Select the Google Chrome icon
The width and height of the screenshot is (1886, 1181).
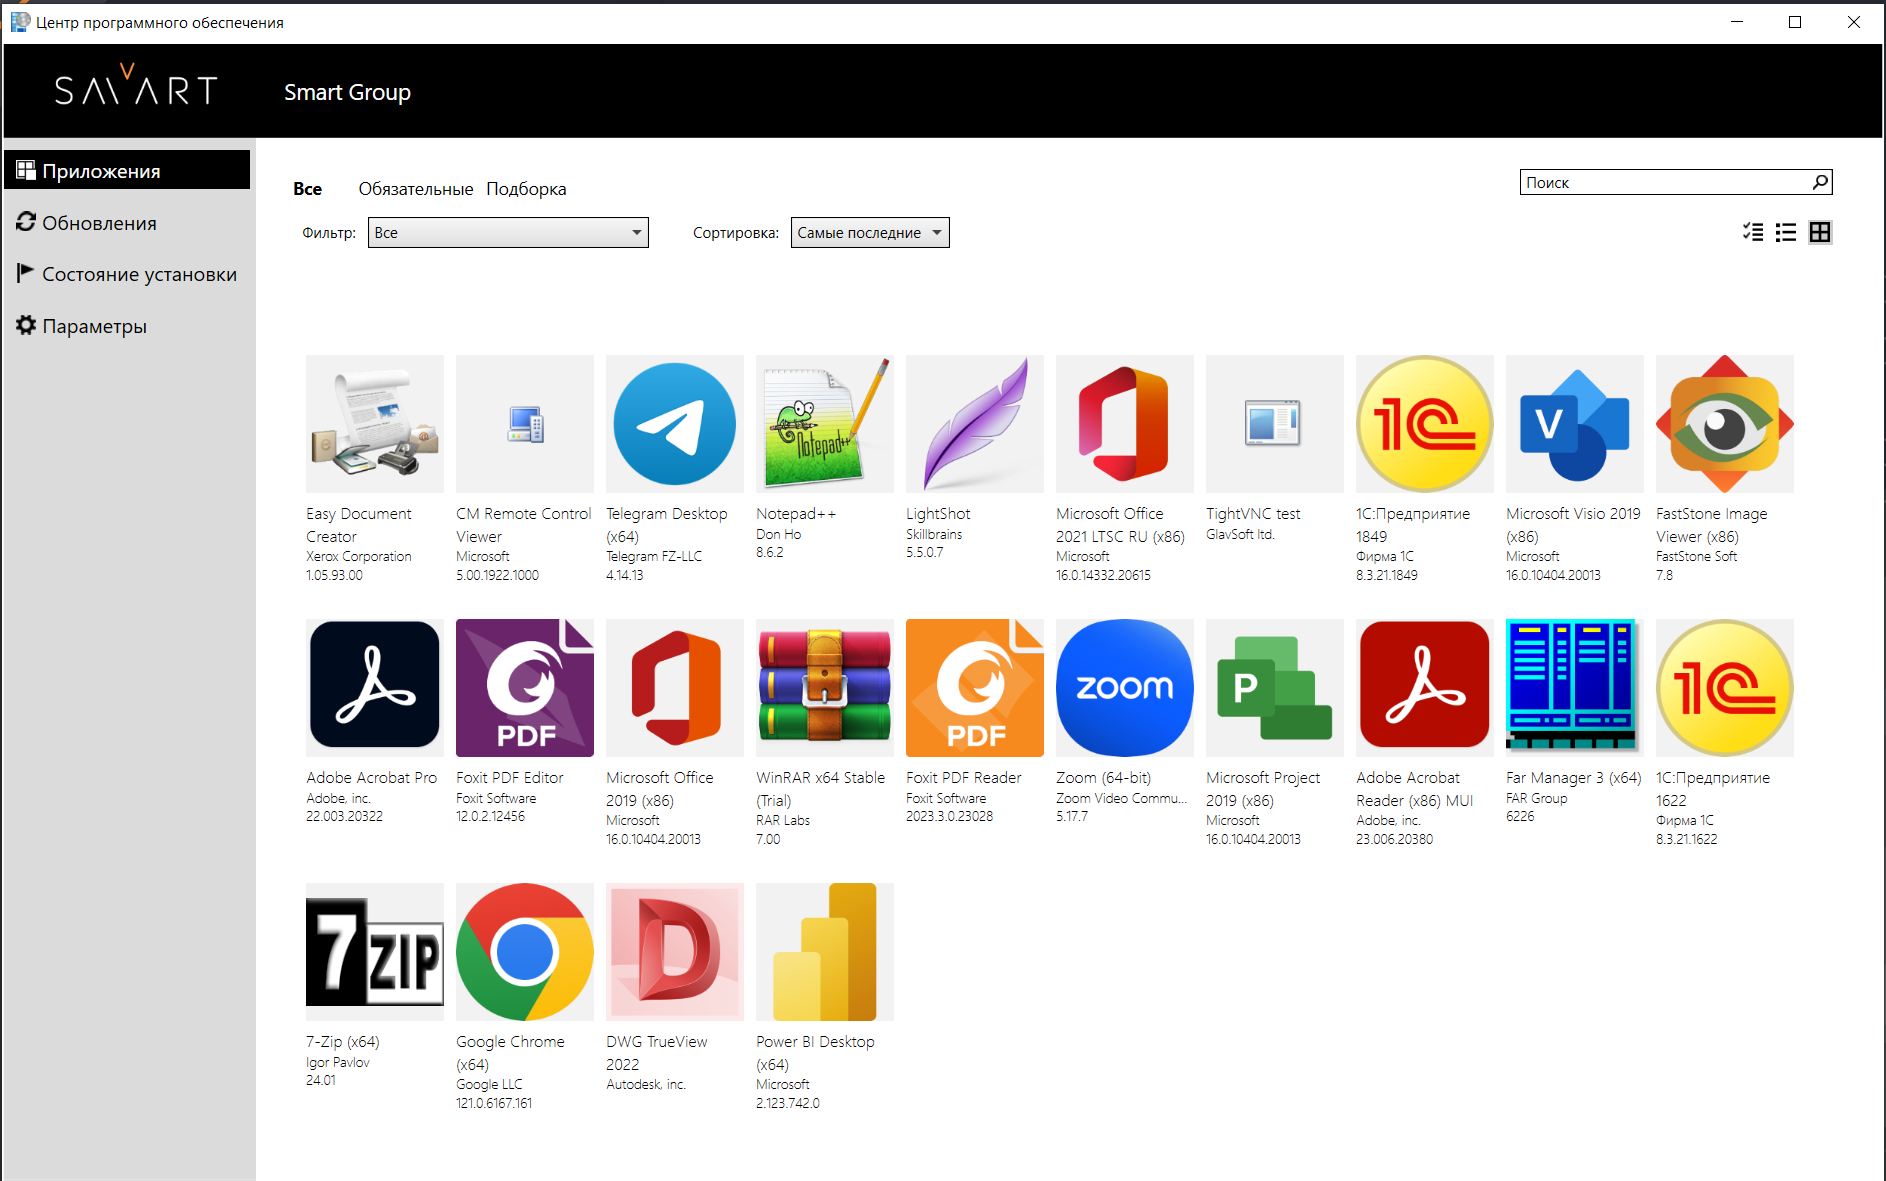(x=524, y=952)
